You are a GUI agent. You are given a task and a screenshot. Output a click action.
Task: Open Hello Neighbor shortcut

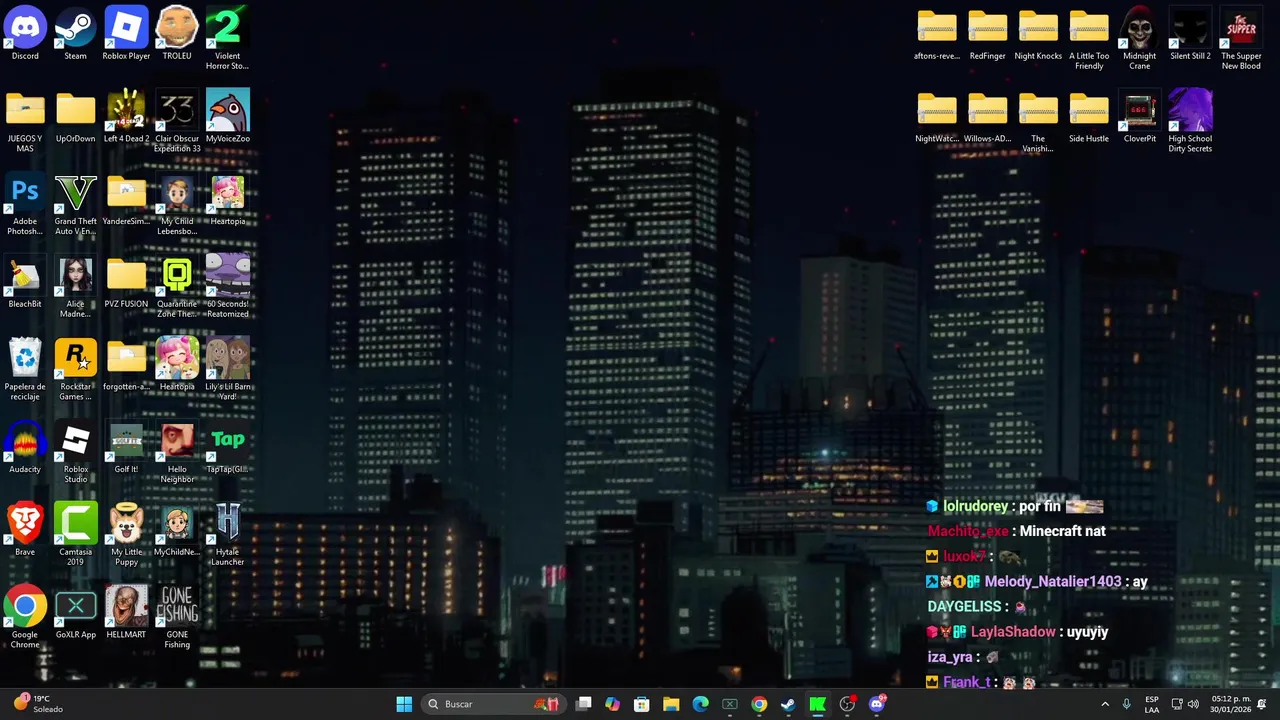pyautogui.click(x=177, y=453)
